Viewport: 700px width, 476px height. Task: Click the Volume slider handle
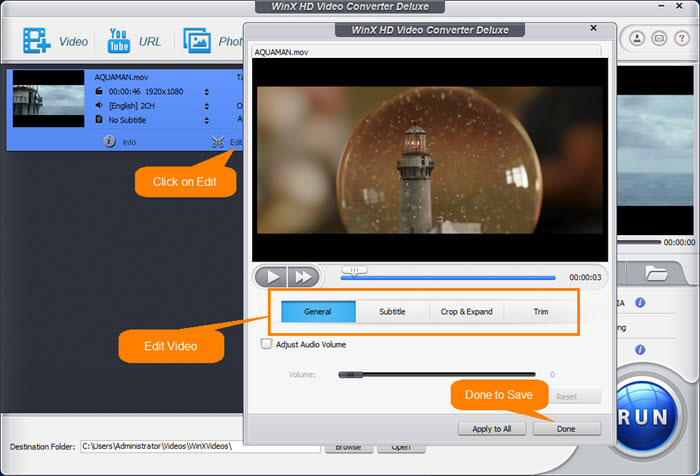(350, 375)
